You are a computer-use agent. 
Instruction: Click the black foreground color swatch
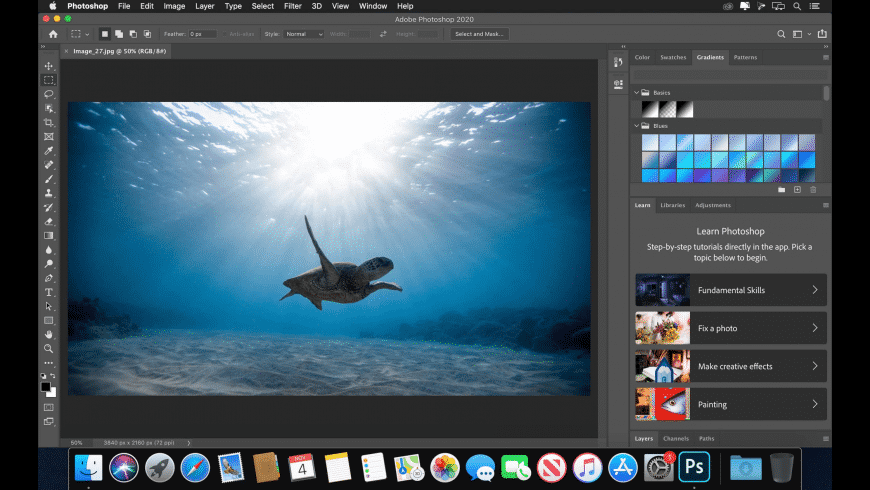(46, 386)
